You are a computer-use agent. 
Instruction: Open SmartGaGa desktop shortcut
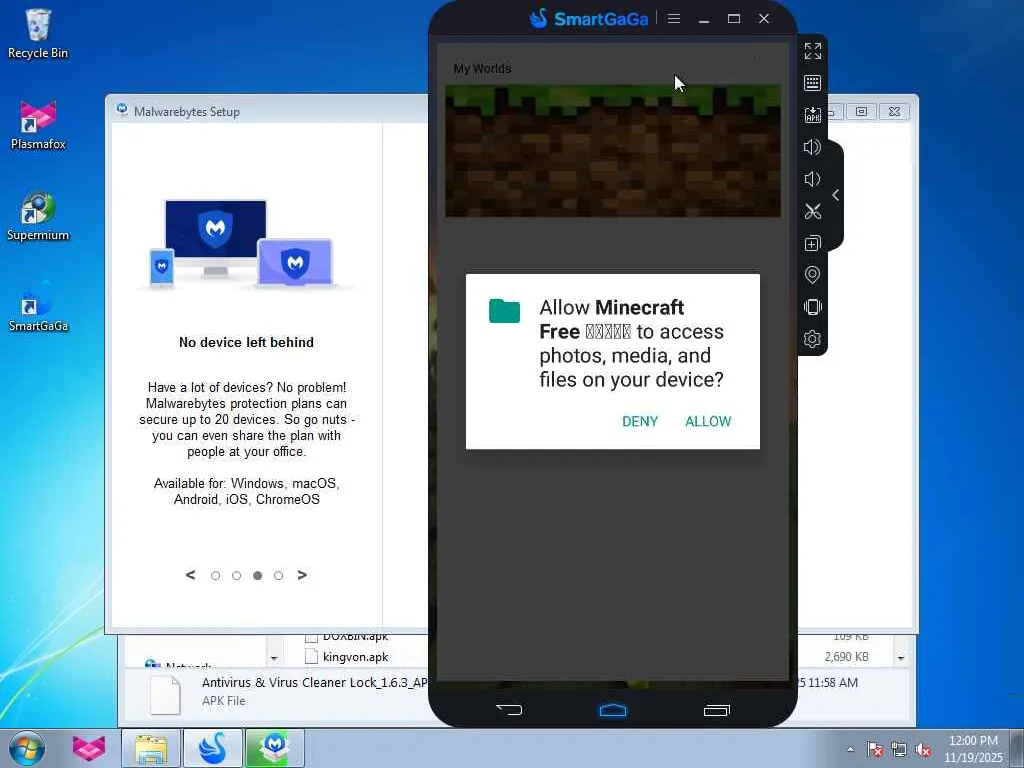[38, 307]
